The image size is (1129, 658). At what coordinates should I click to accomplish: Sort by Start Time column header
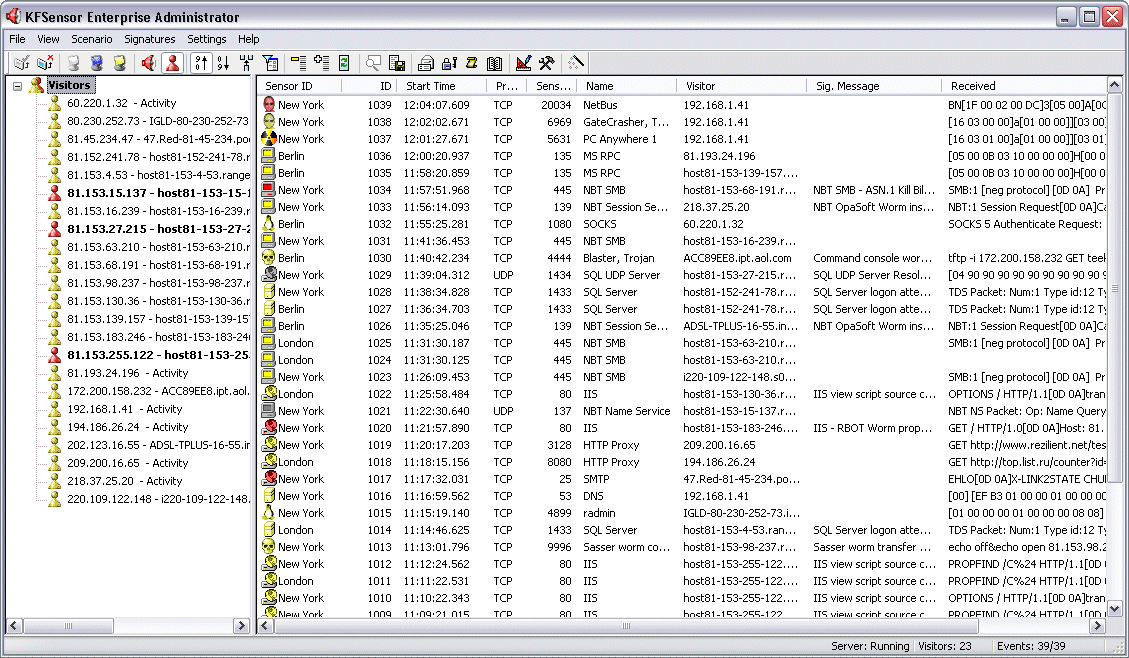[x=442, y=86]
